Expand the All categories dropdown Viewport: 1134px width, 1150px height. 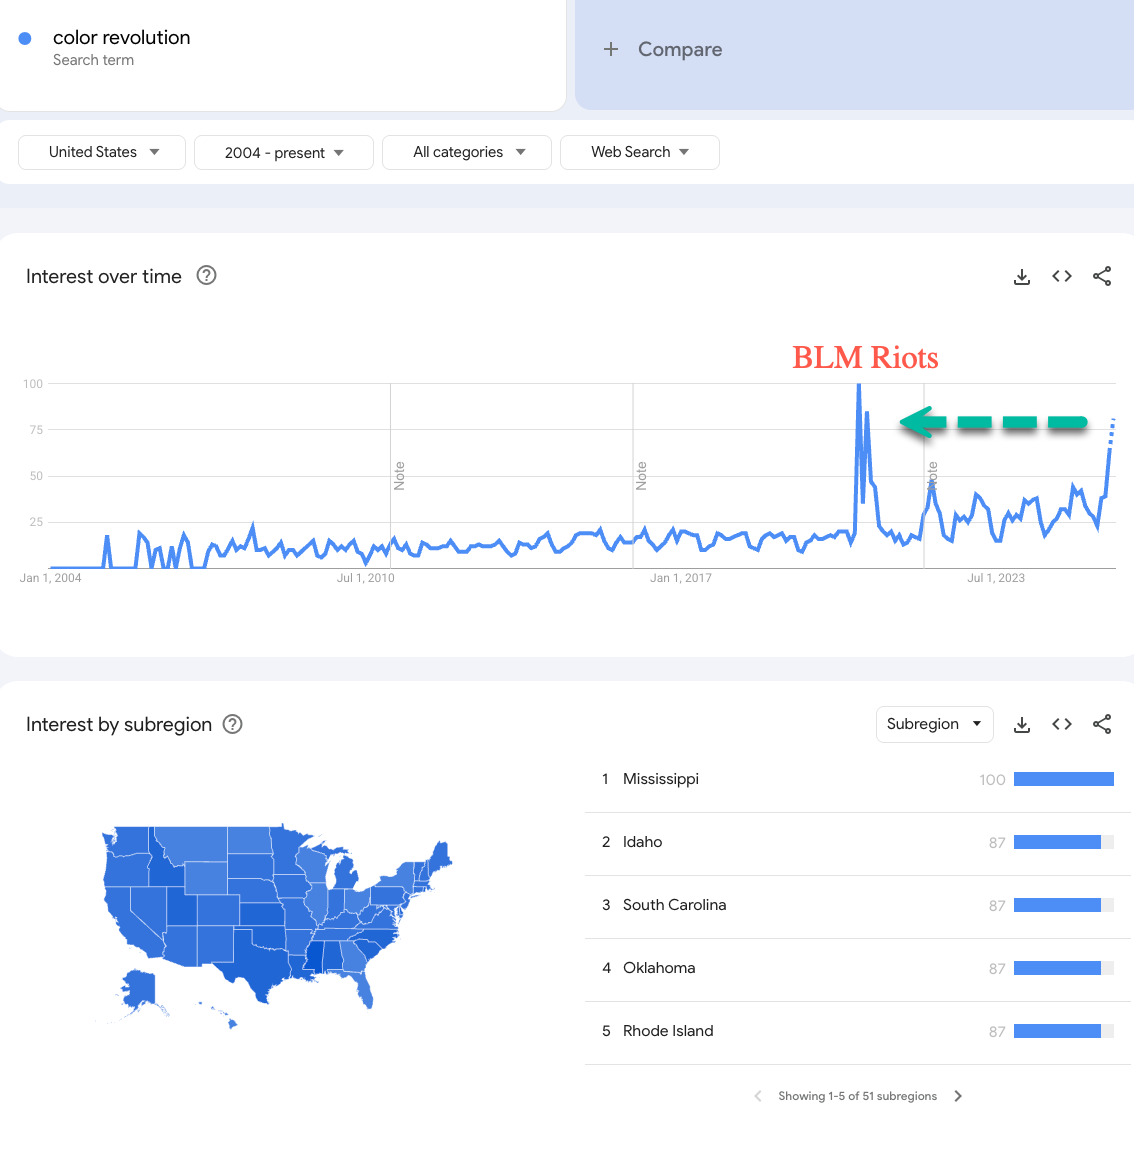coord(467,152)
